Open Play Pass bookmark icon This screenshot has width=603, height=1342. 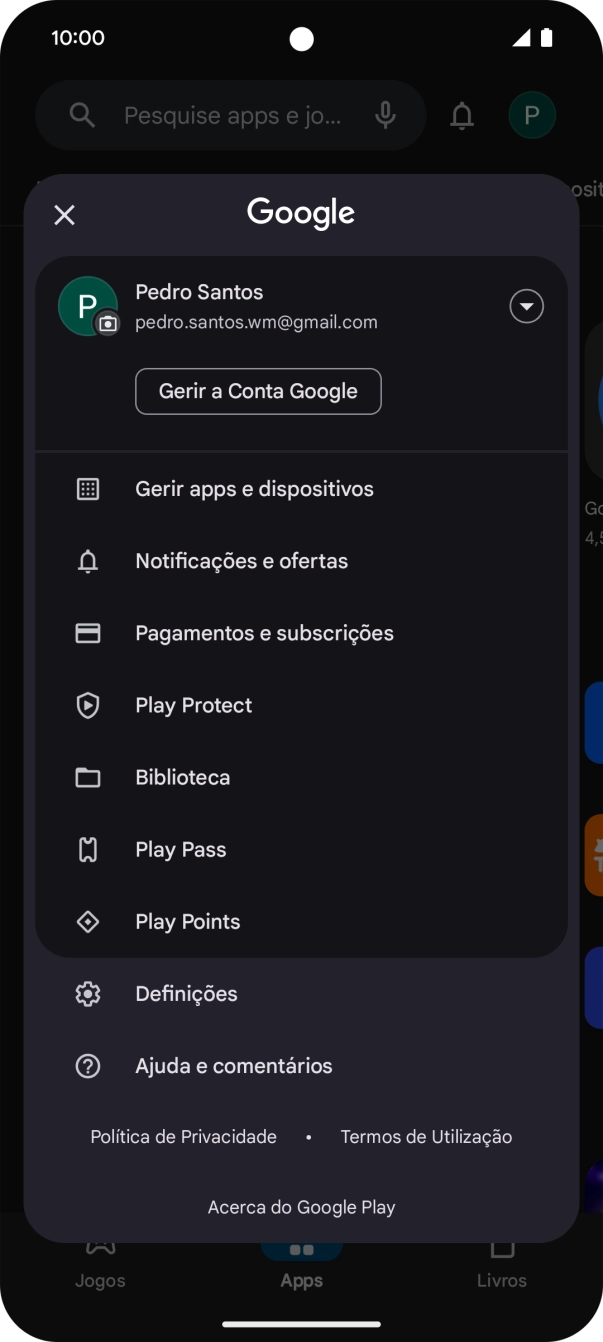pyautogui.click(x=88, y=849)
